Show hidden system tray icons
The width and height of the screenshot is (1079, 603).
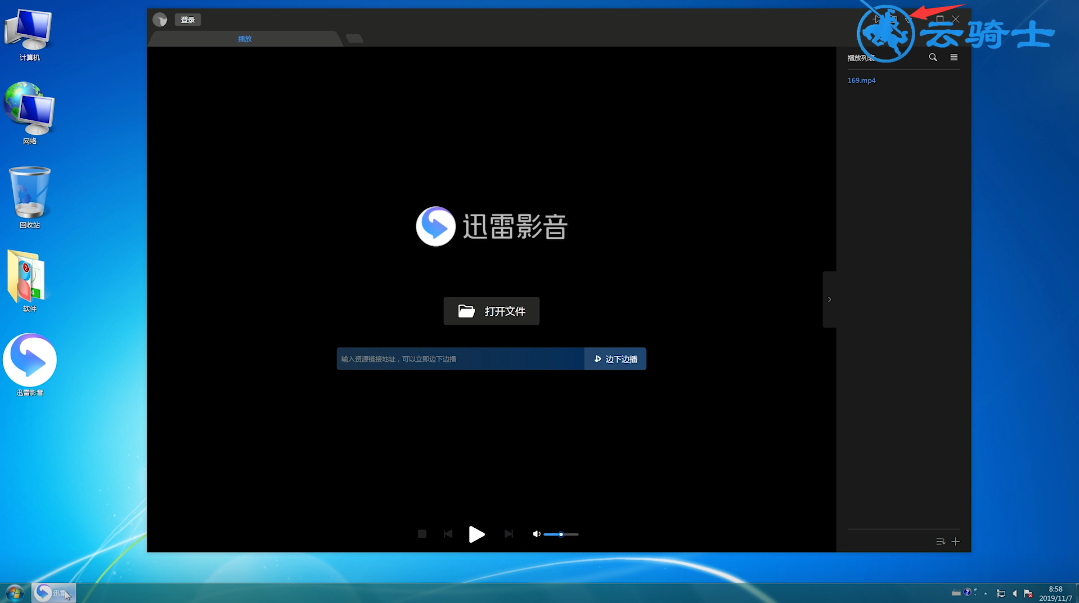tap(985, 593)
